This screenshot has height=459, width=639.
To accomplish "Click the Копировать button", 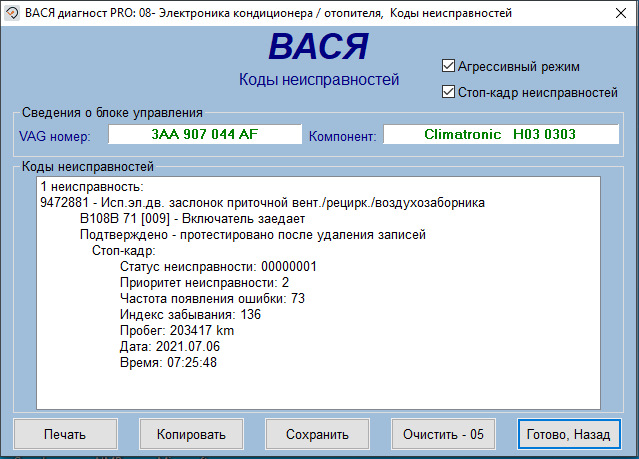I will (x=191, y=434).
